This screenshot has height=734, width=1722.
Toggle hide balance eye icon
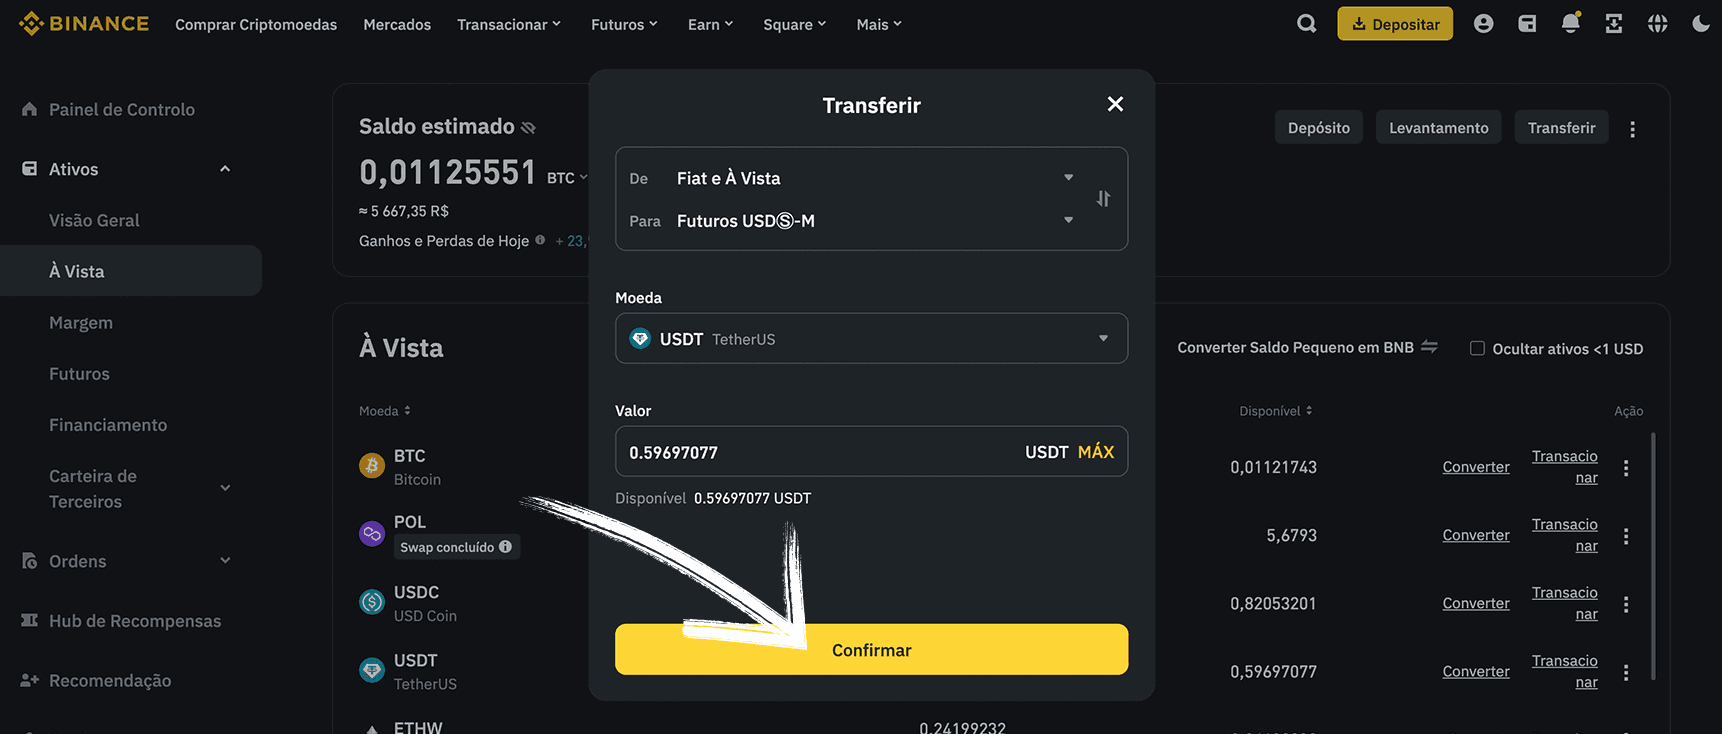pos(528,127)
